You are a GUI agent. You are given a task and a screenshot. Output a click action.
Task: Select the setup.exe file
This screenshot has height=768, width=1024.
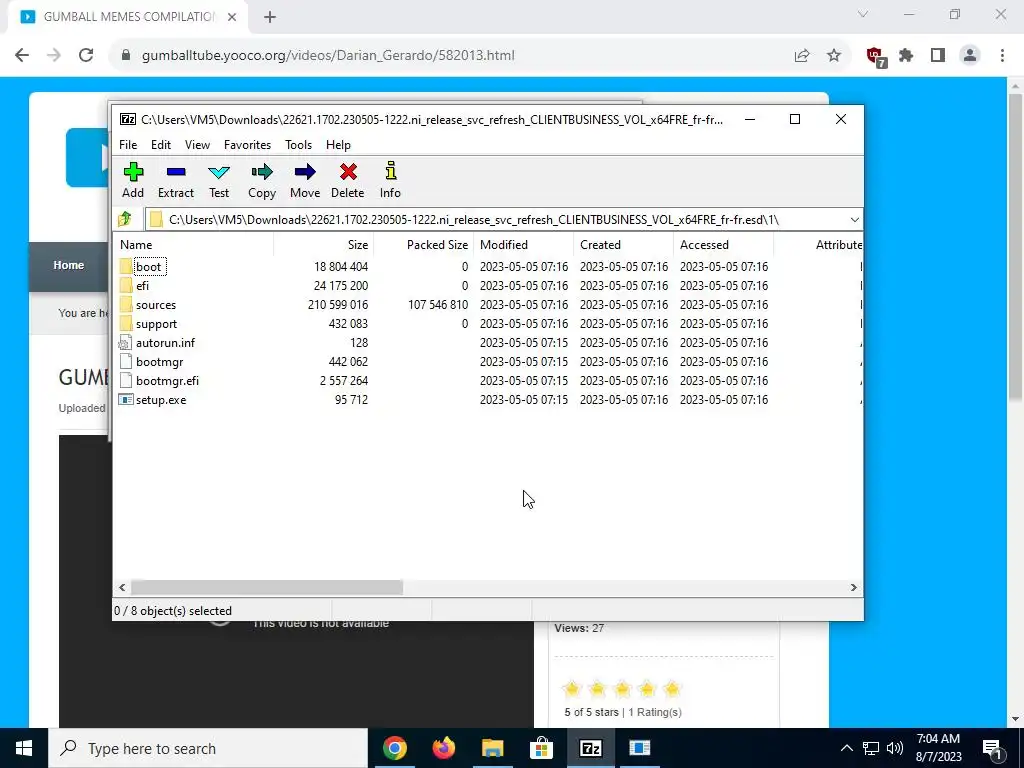[x=161, y=399]
